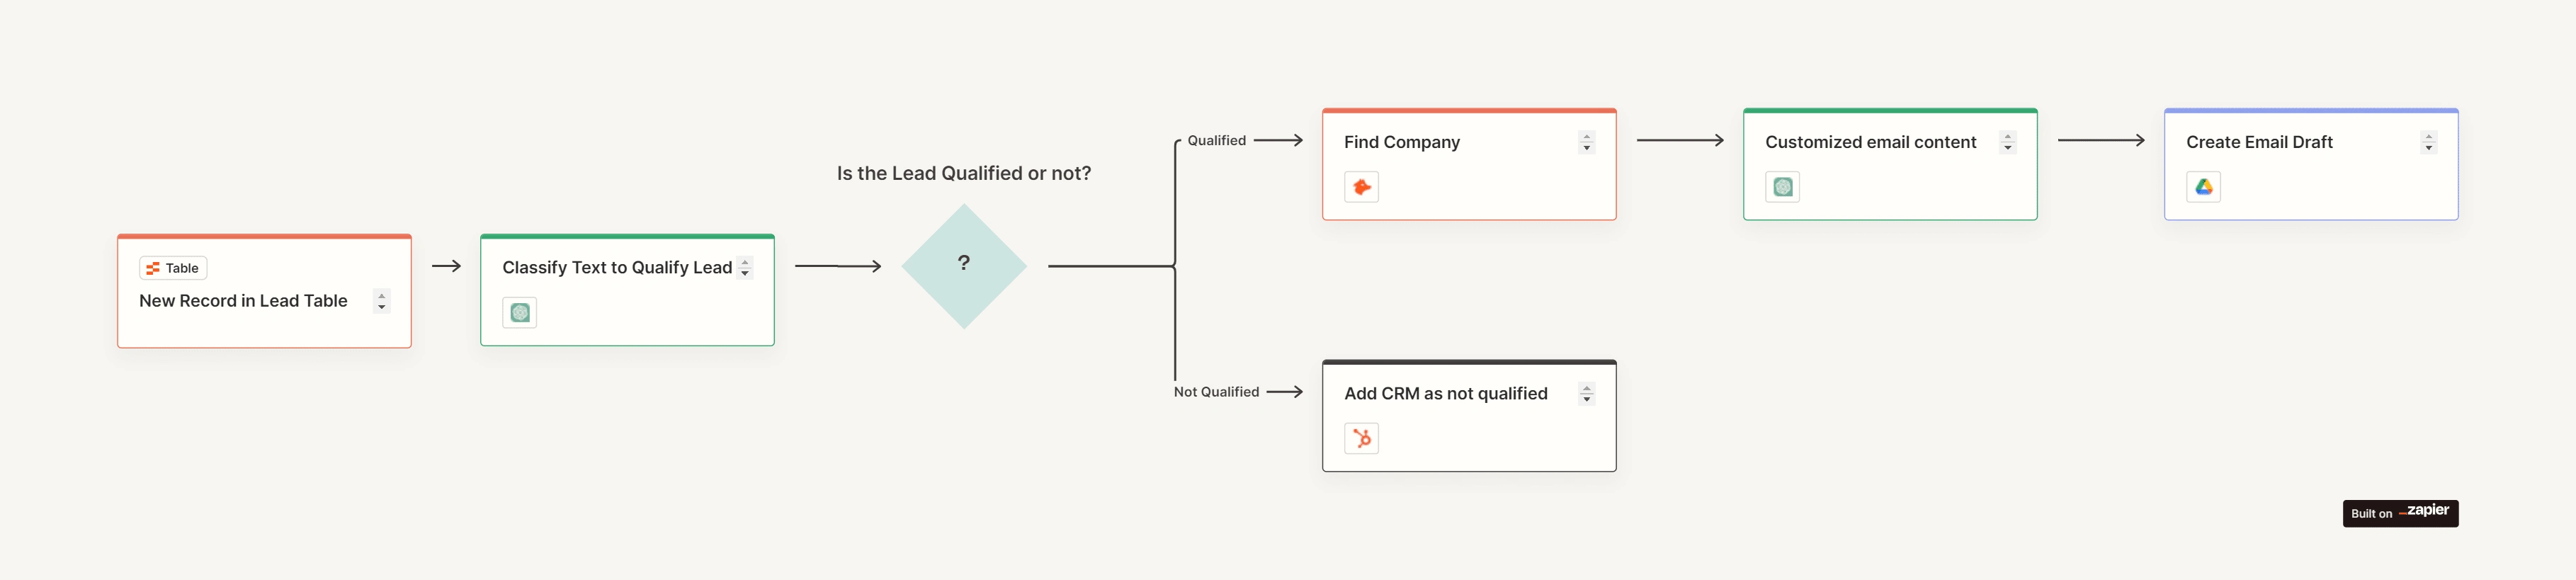Image resolution: width=2576 pixels, height=580 pixels.
Task: Select the Not Qualified branch label
Action: tap(1216, 392)
